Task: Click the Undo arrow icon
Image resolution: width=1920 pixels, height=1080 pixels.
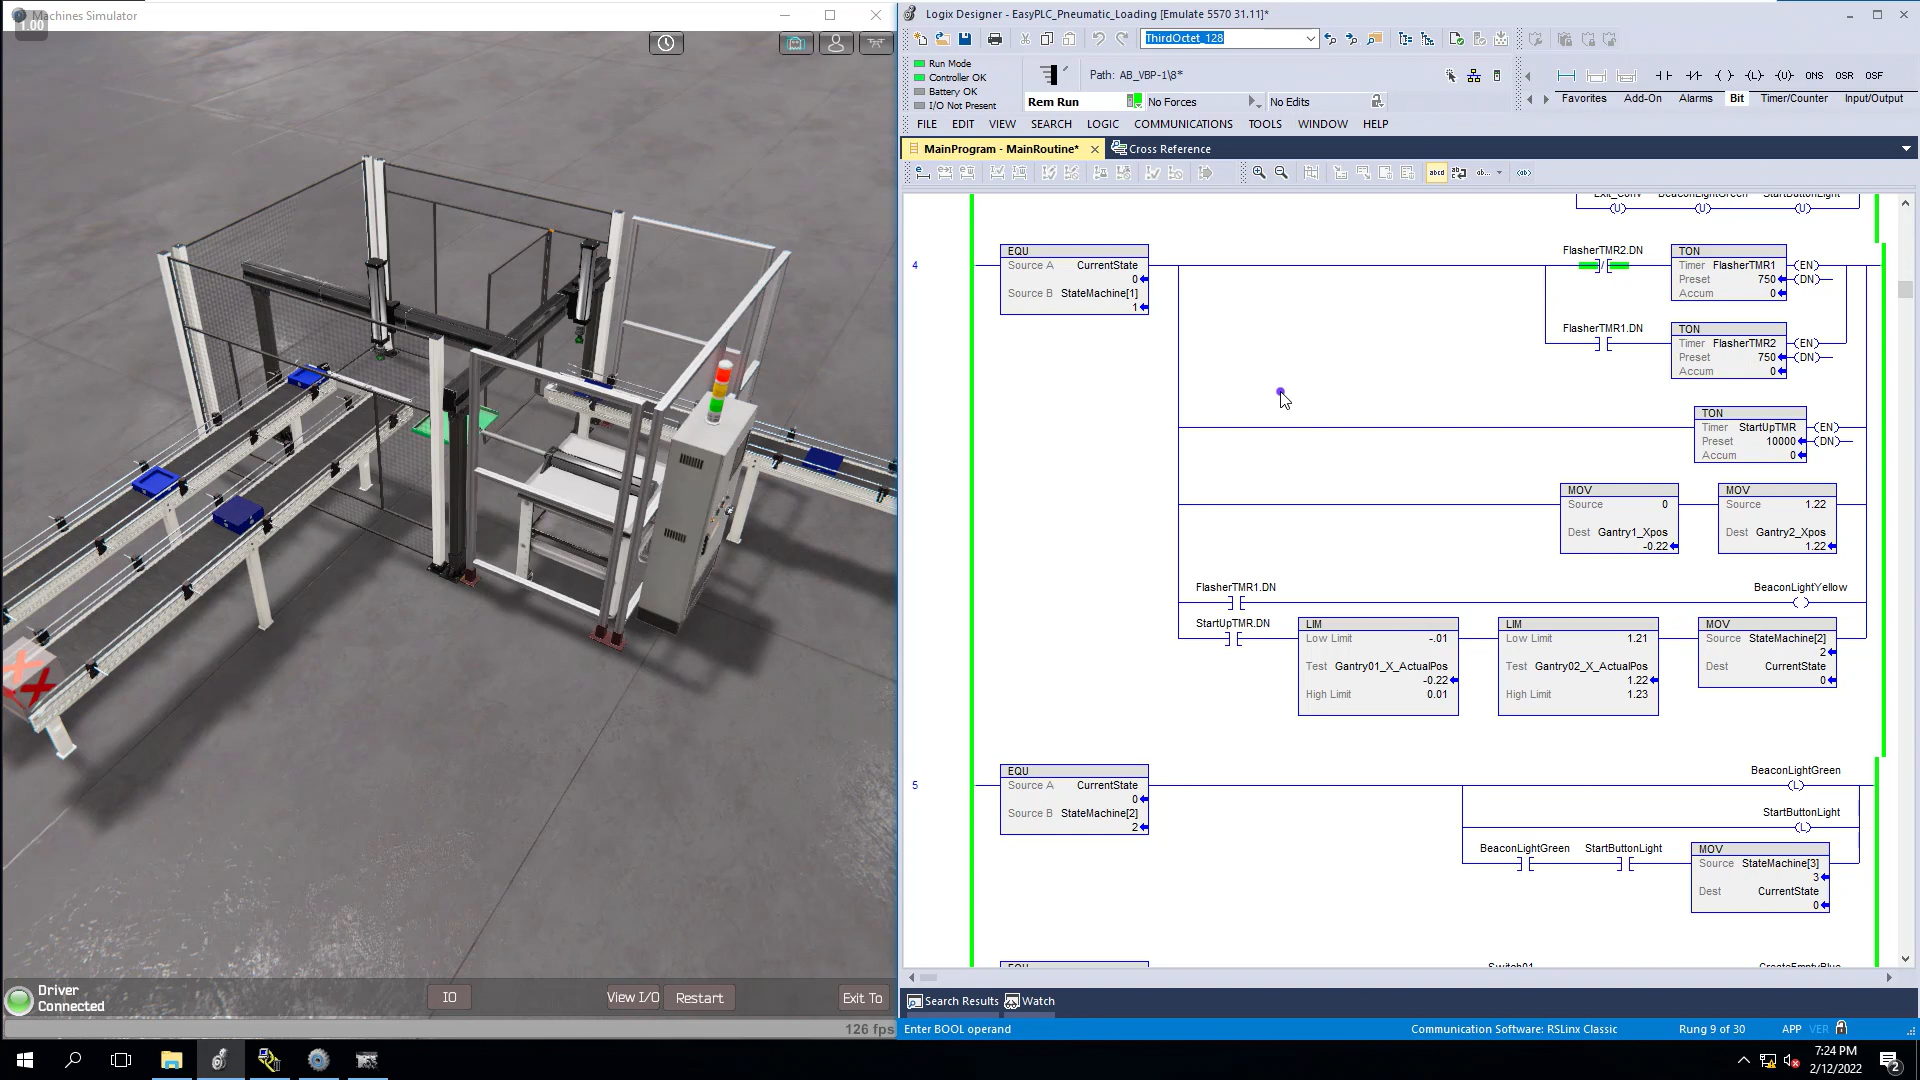Action: click(1098, 39)
